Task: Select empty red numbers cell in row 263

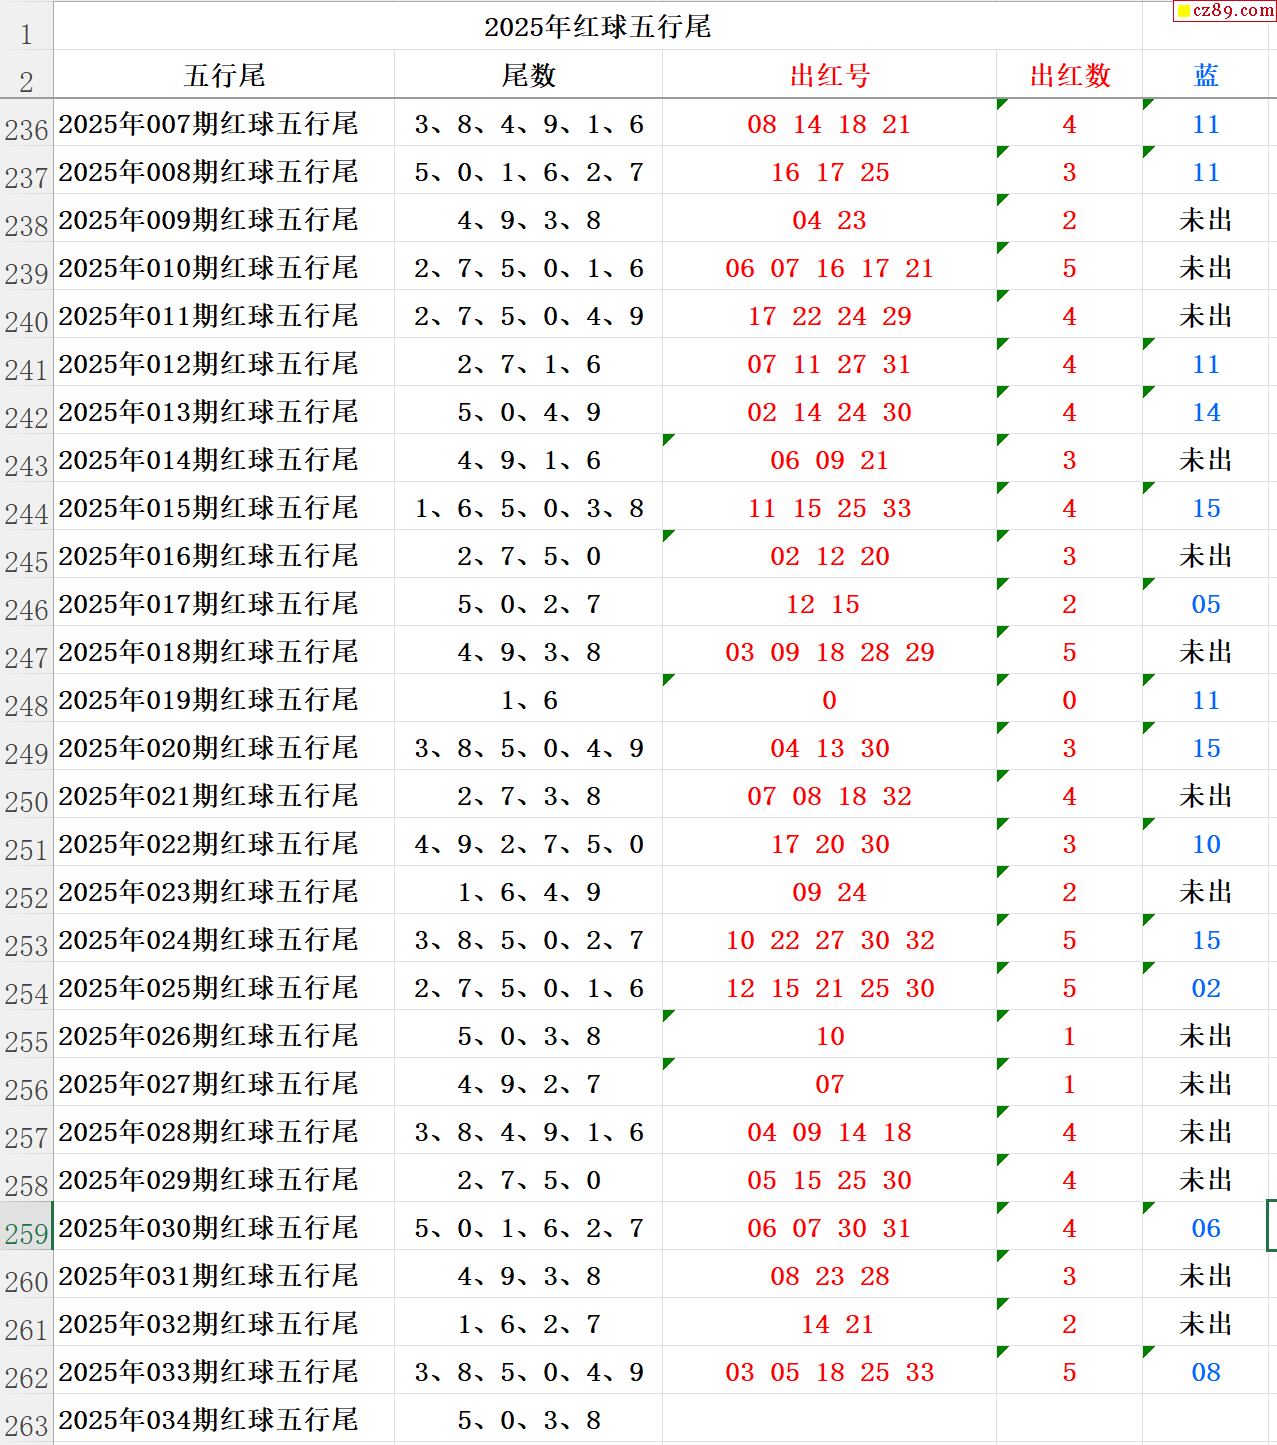Action: point(829,1419)
